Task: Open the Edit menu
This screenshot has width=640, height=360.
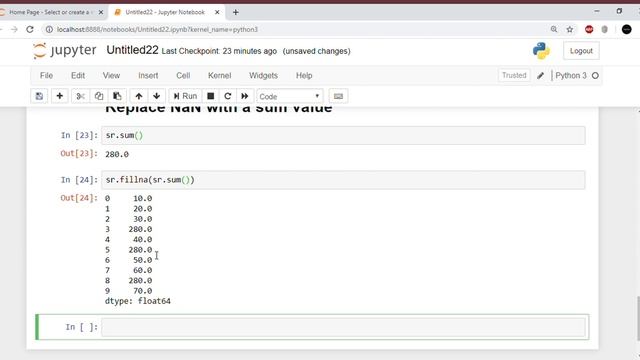Action: pyautogui.click(x=78, y=76)
